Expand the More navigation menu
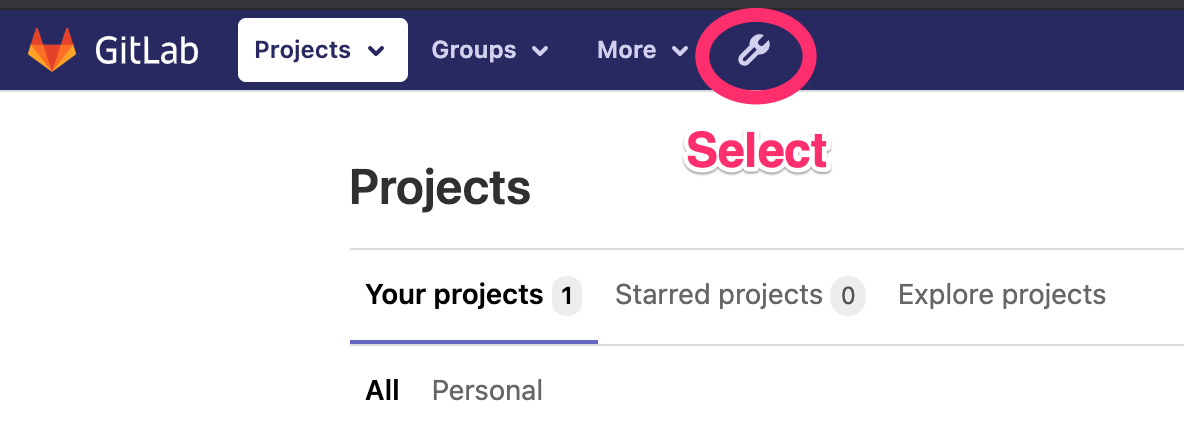Viewport: 1184px width, 436px height. coord(643,50)
